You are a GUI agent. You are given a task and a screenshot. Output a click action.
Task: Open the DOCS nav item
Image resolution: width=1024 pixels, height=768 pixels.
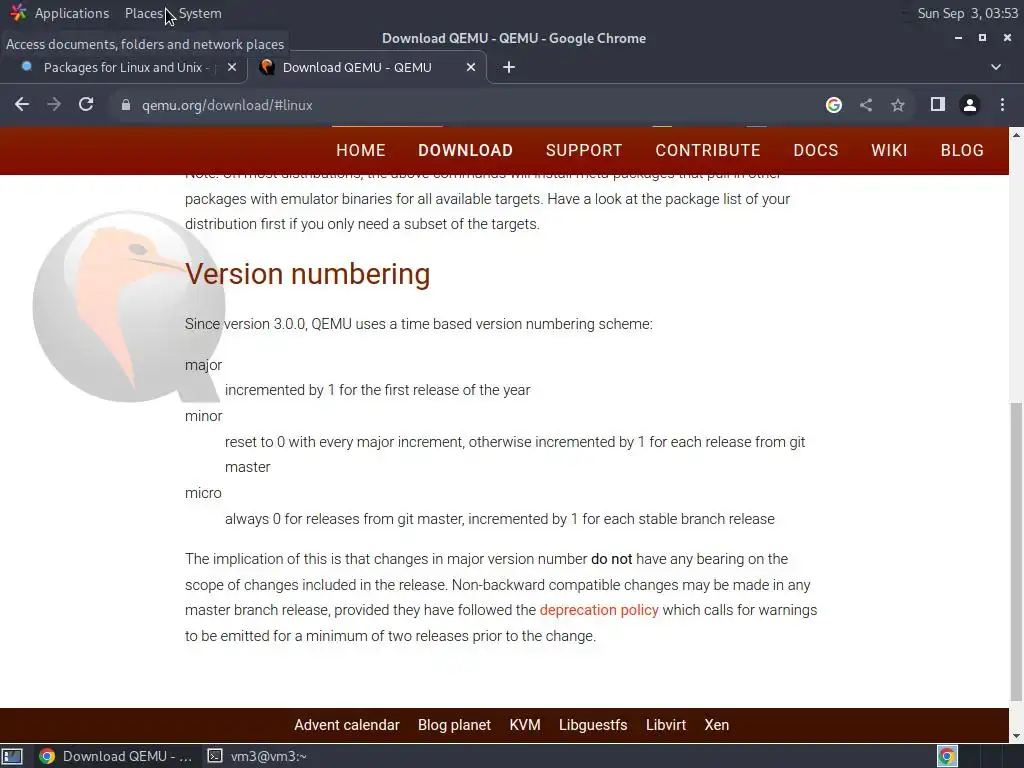tap(816, 150)
